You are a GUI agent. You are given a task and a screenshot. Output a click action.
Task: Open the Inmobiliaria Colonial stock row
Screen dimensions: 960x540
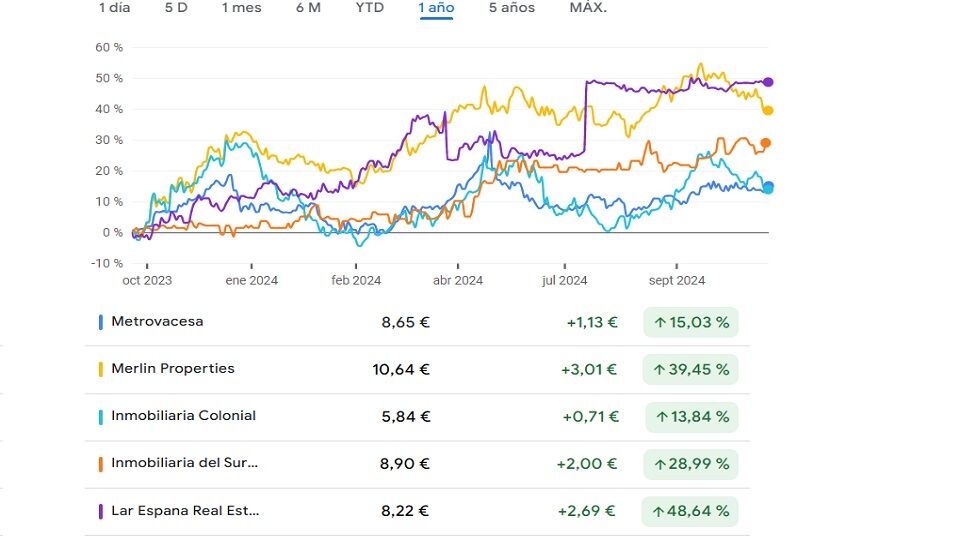pos(183,416)
